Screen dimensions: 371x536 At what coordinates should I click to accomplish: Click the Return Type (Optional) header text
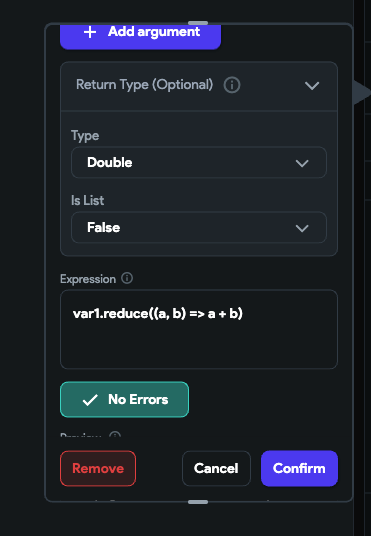144,85
